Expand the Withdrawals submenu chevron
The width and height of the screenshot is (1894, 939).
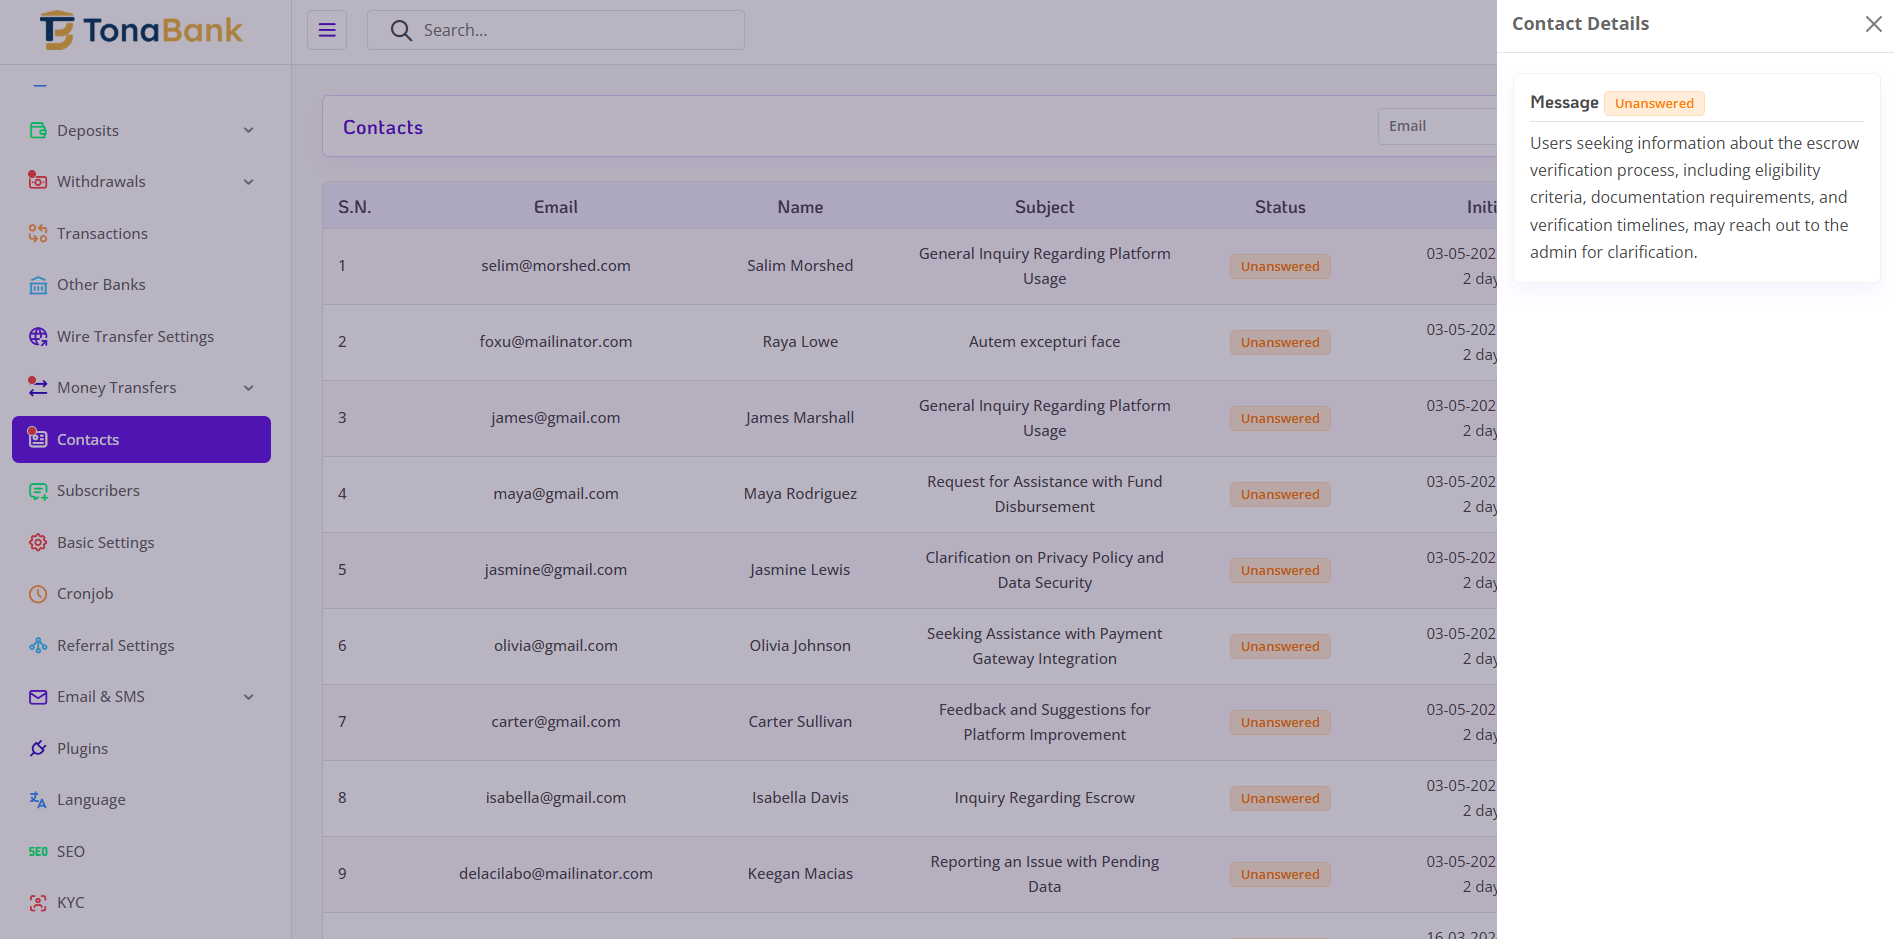tap(249, 182)
